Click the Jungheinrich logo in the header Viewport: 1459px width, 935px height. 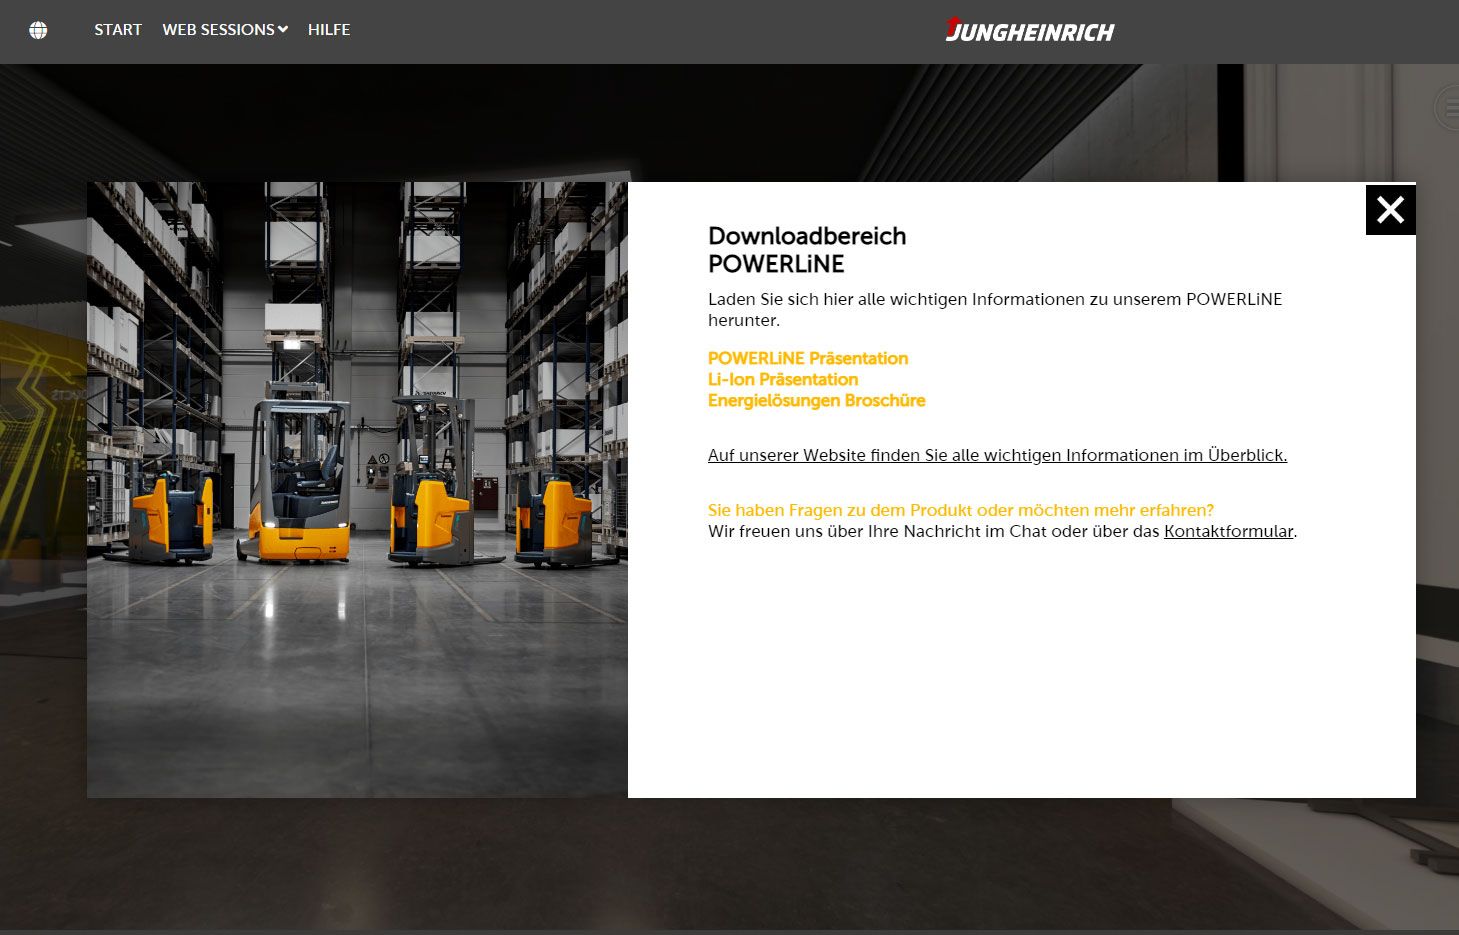(x=1029, y=30)
